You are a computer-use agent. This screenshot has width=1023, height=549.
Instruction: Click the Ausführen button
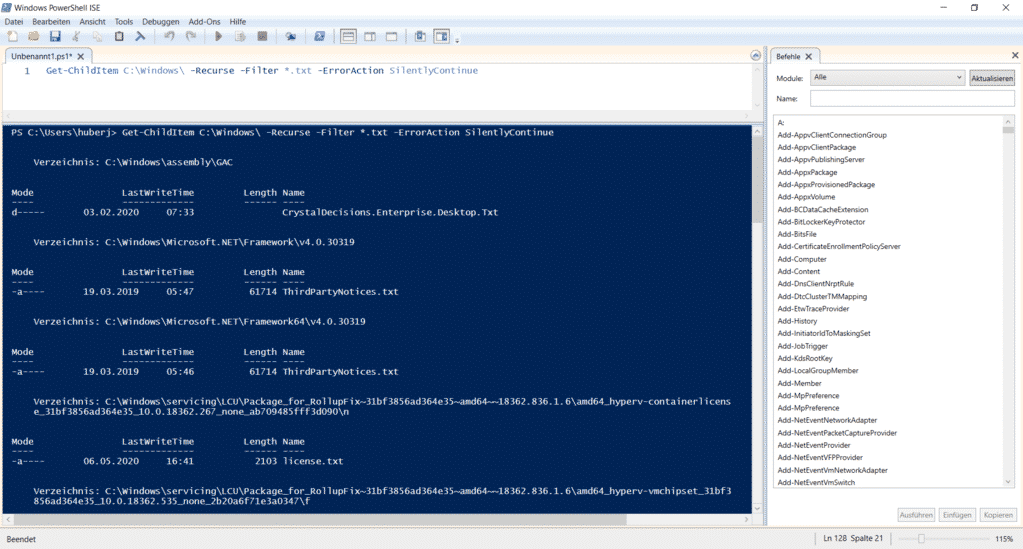click(916, 515)
